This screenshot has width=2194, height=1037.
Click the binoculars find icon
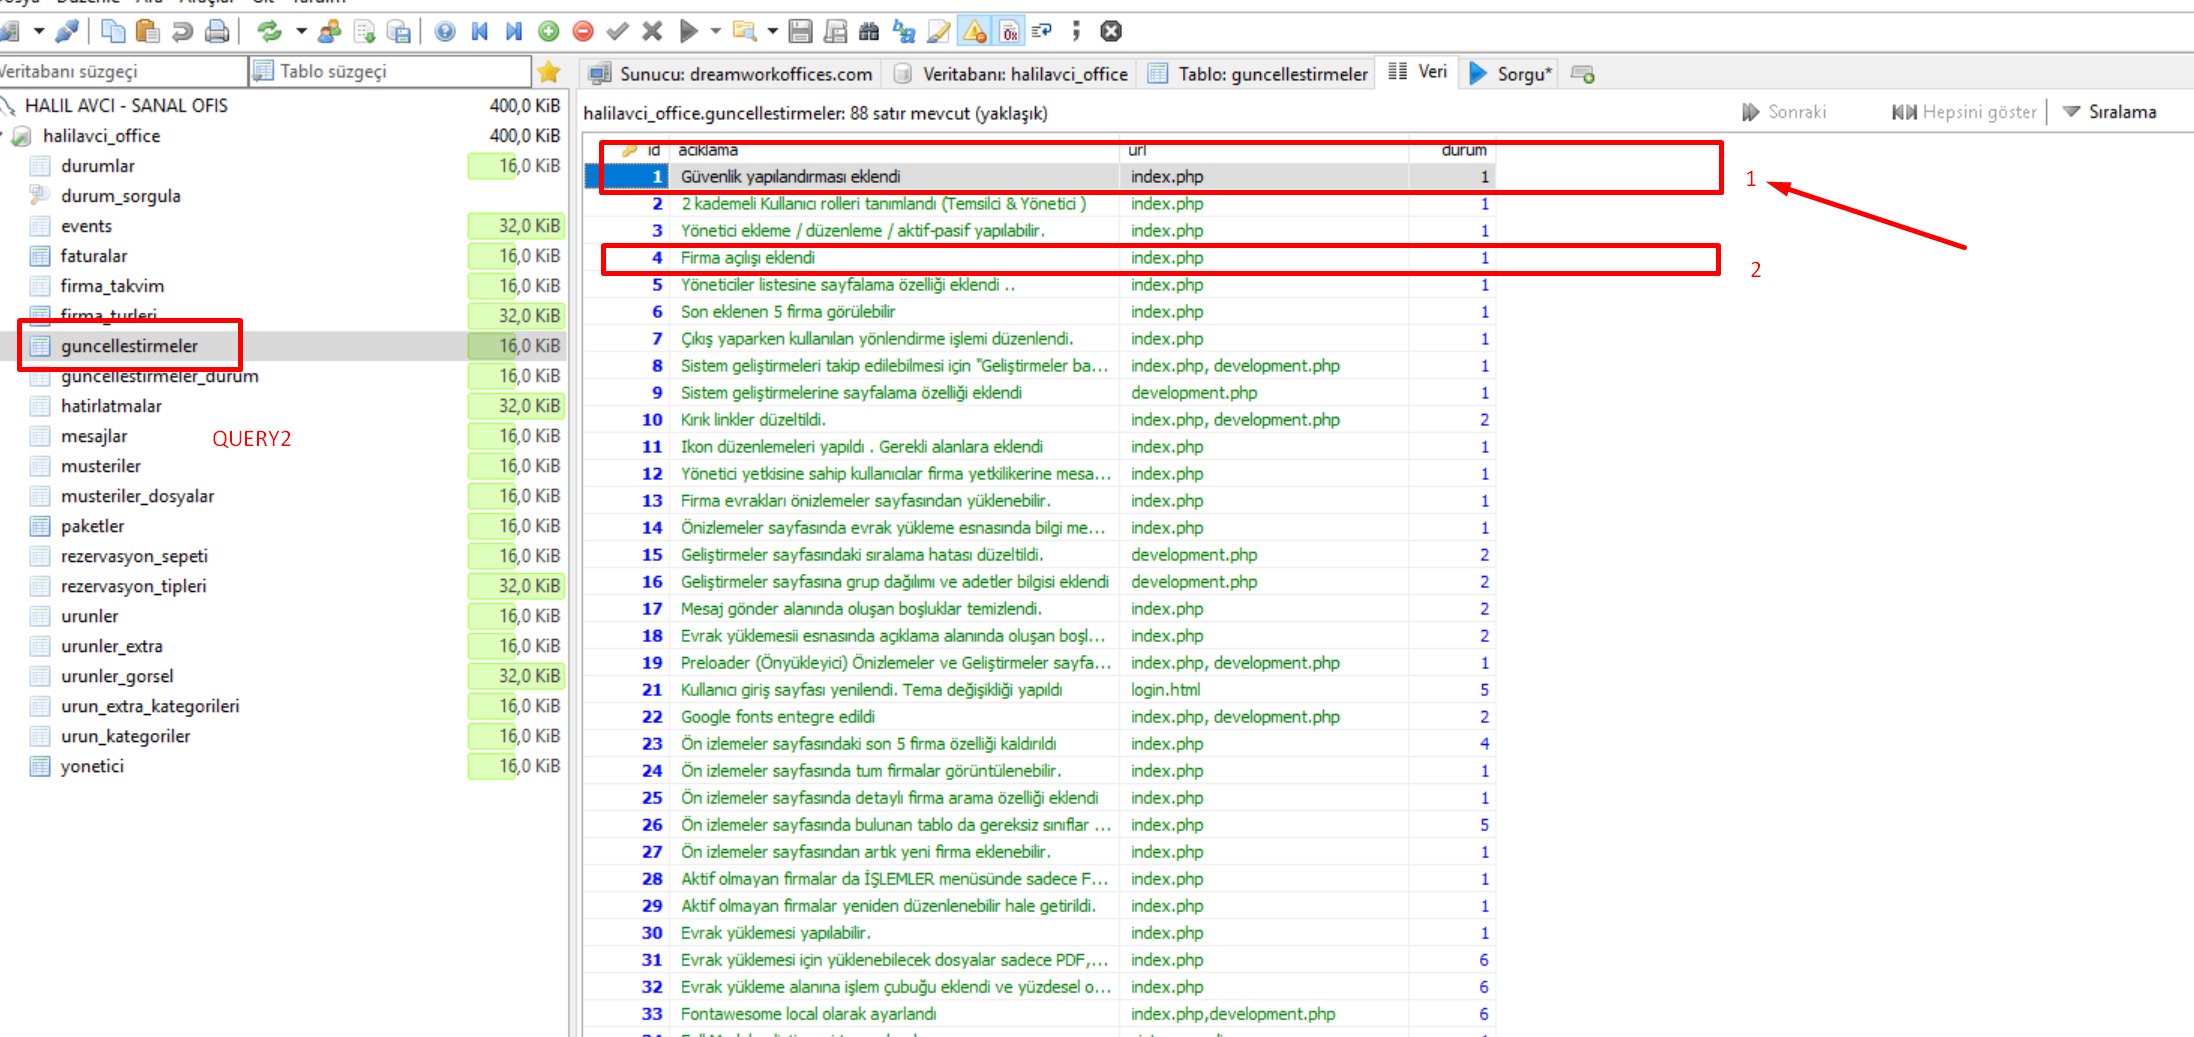pos(869,31)
